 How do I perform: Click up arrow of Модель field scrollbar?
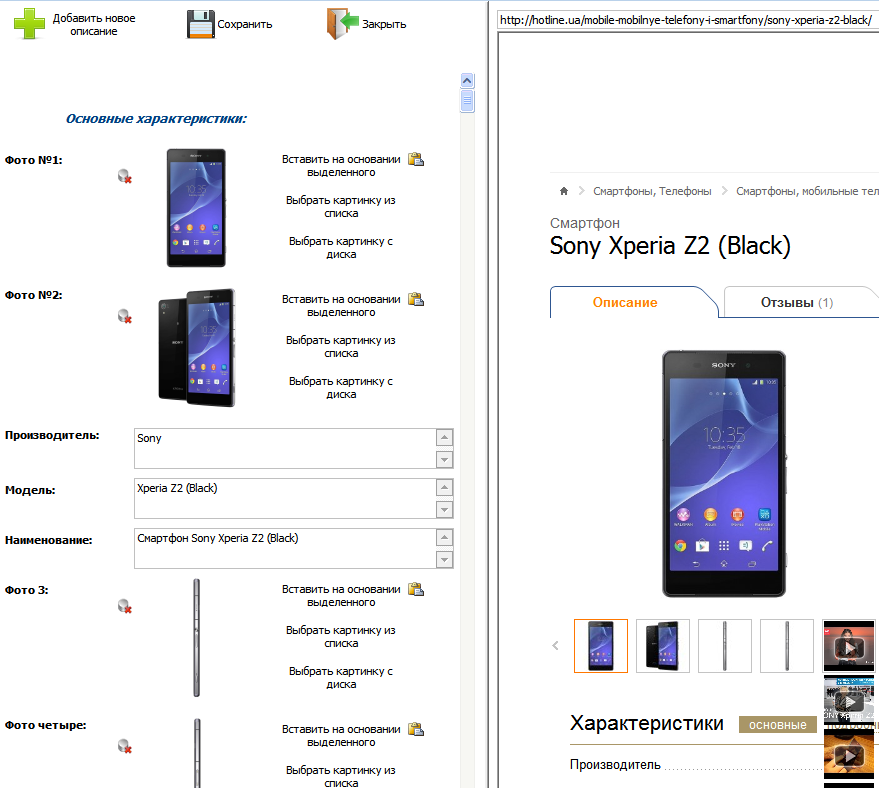tap(445, 487)
